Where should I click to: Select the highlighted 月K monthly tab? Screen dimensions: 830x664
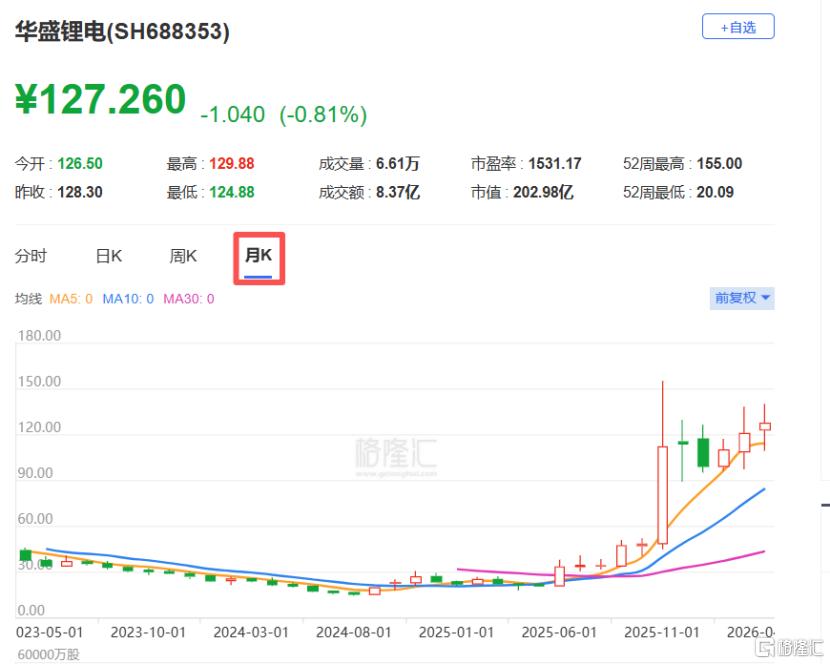tap(258, 256)
